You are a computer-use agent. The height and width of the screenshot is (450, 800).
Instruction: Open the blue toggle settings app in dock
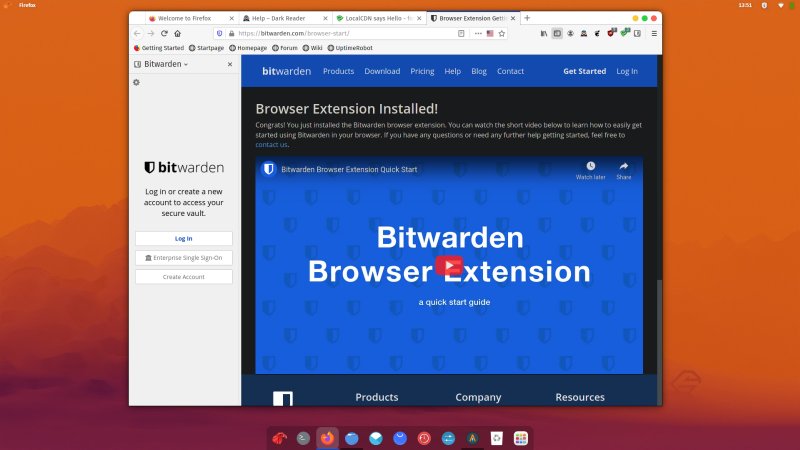448,438
